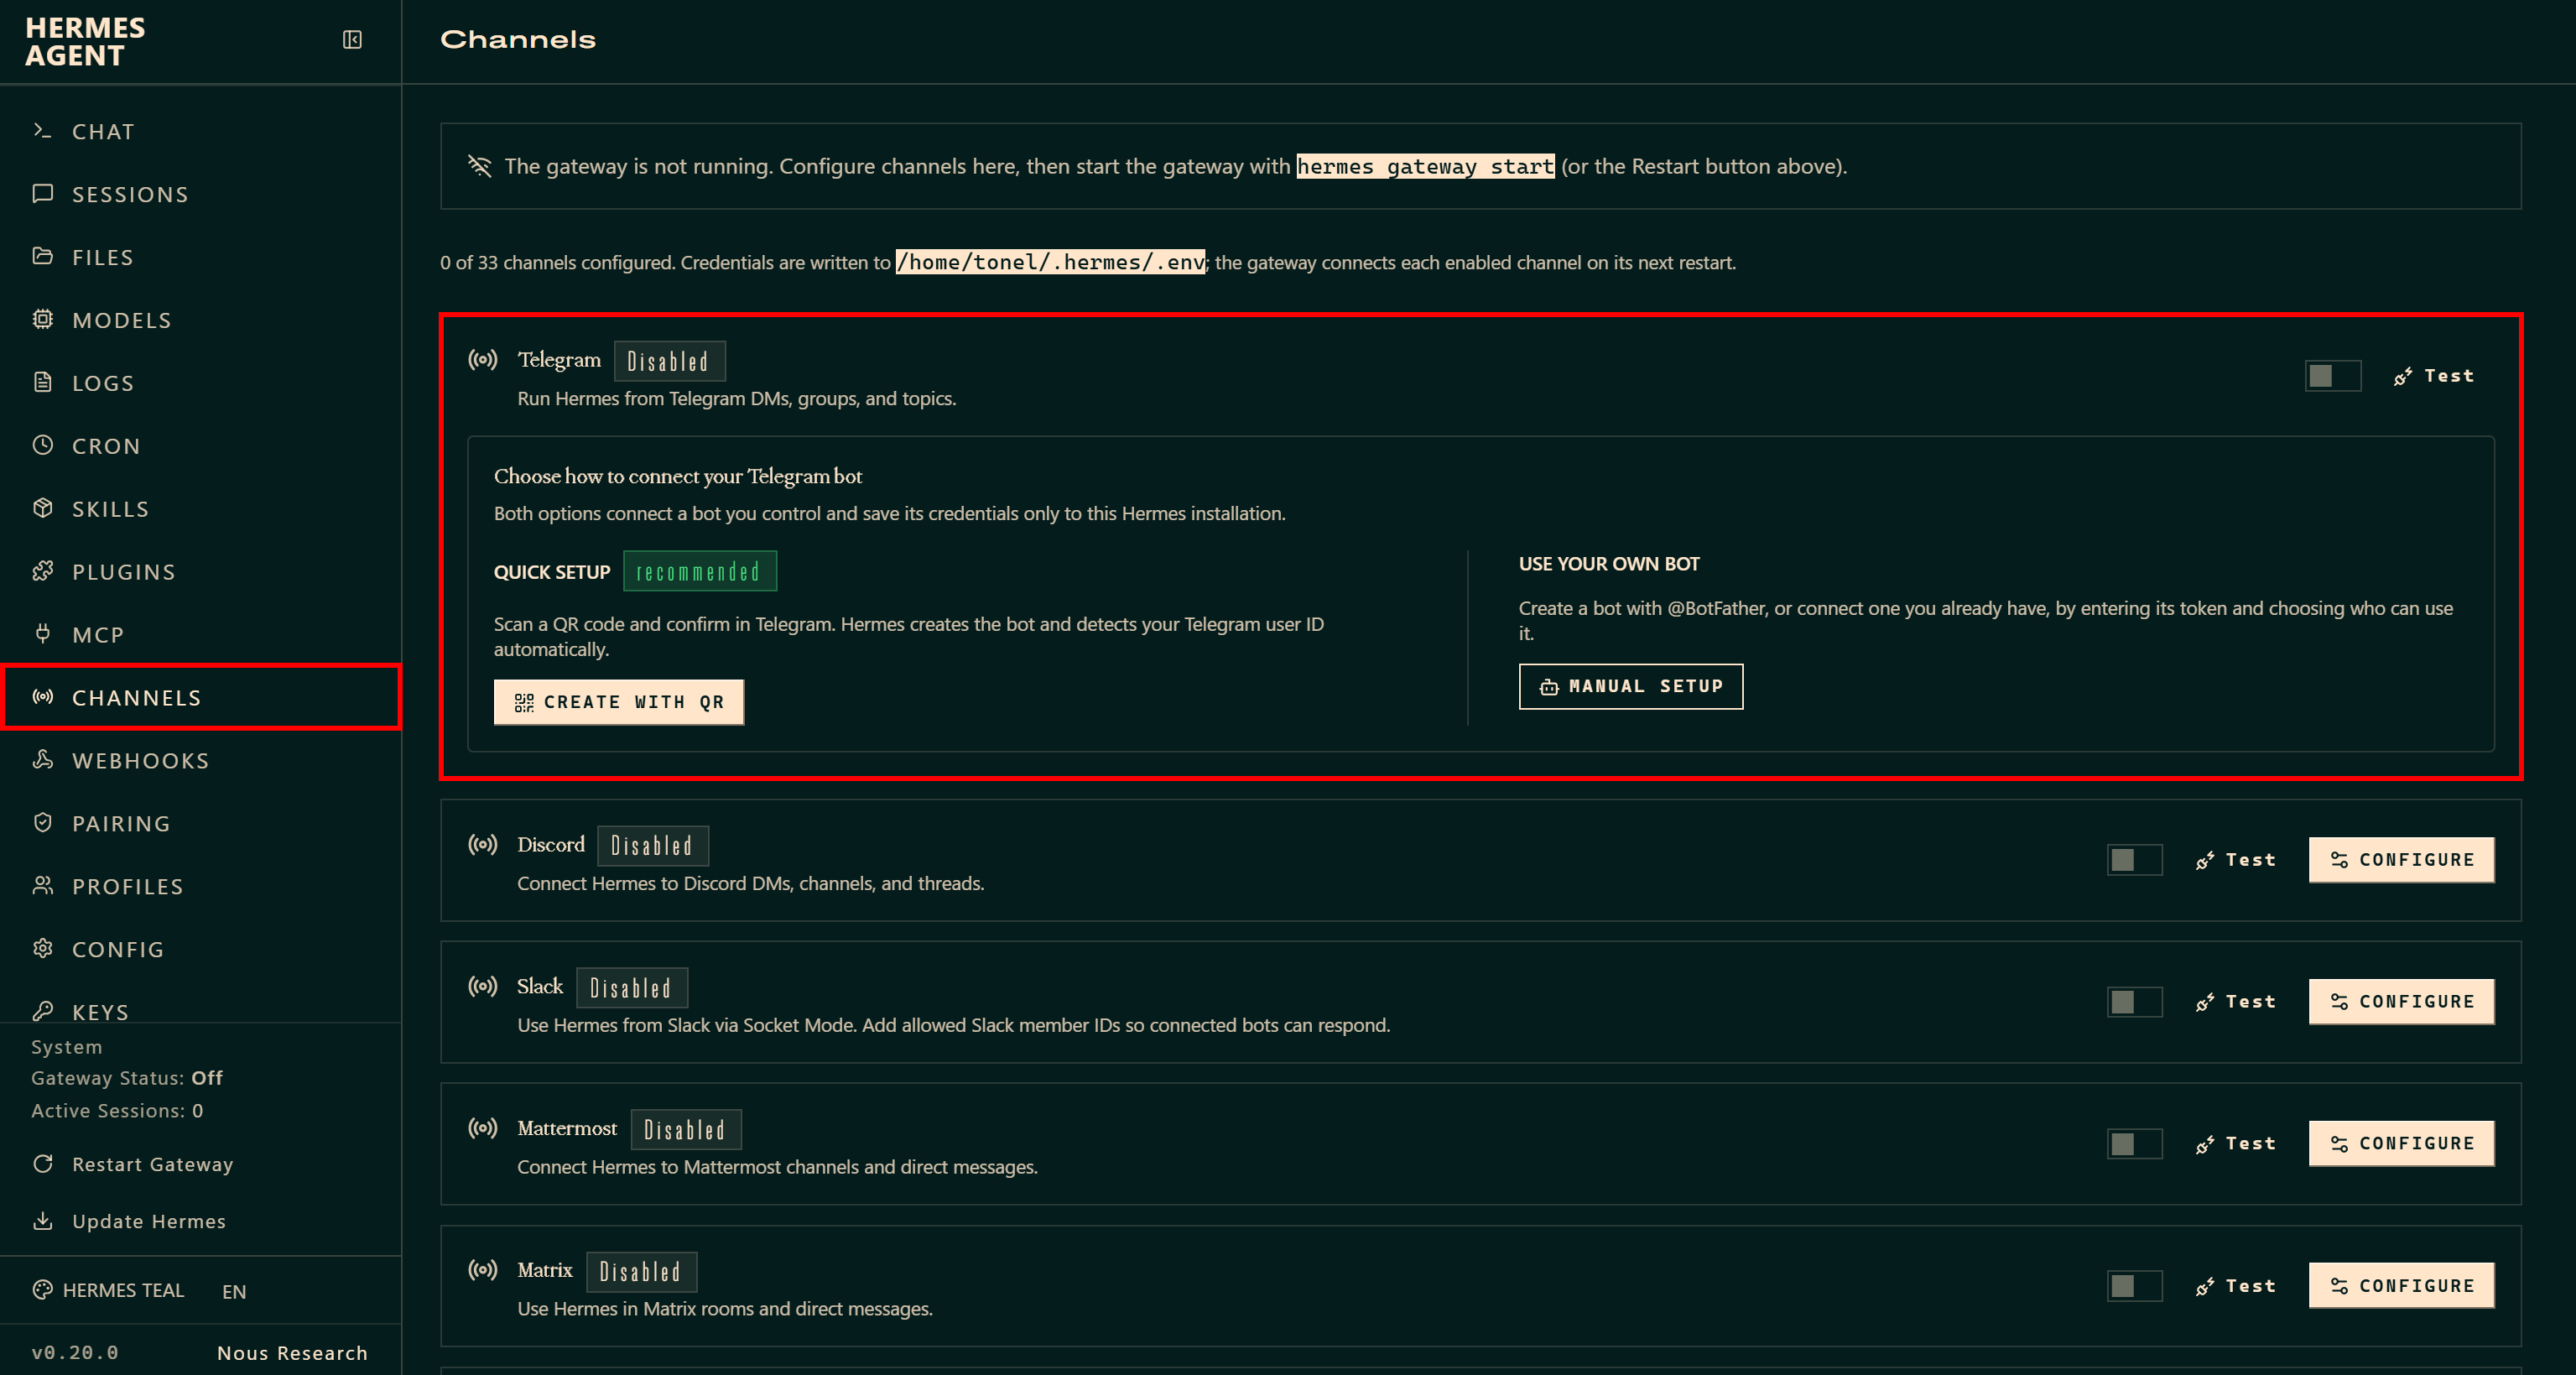The height and width of the screenshot is (1375, 2576).
Task: Click the broadcast icon beside Telegram
Action: 483,360
